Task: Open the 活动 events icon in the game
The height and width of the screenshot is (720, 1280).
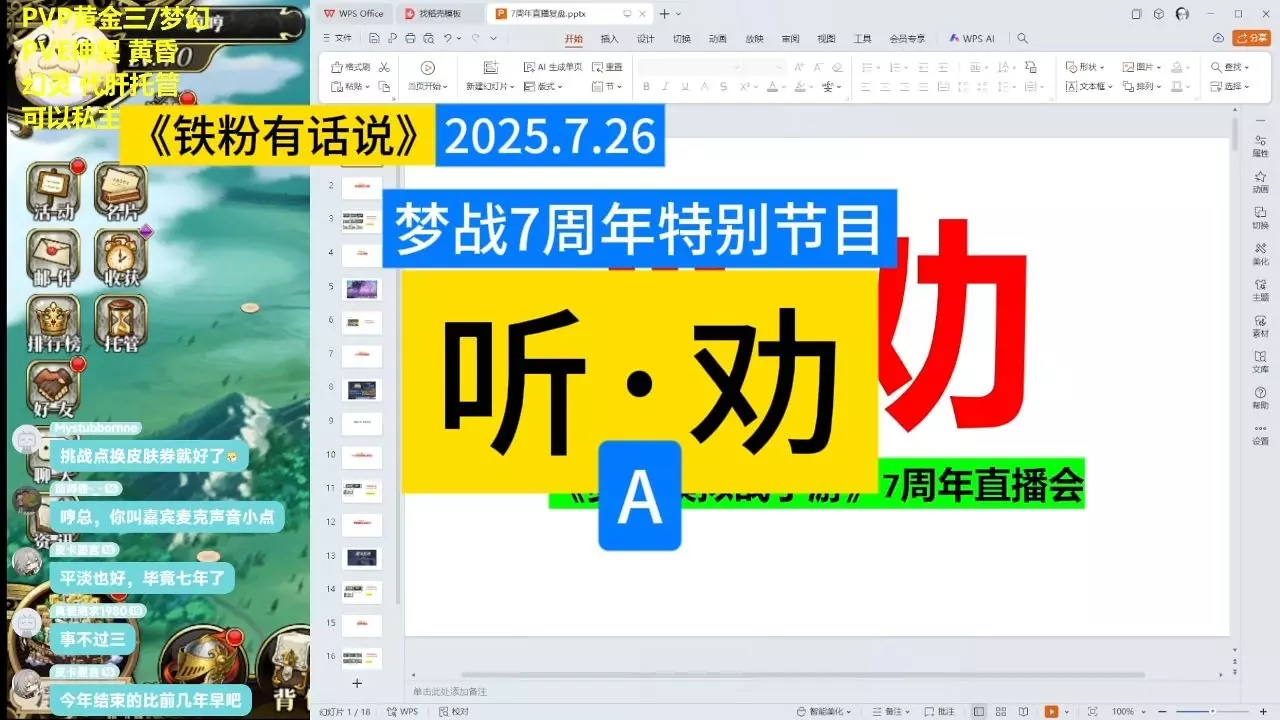Action: coord(53,191)
